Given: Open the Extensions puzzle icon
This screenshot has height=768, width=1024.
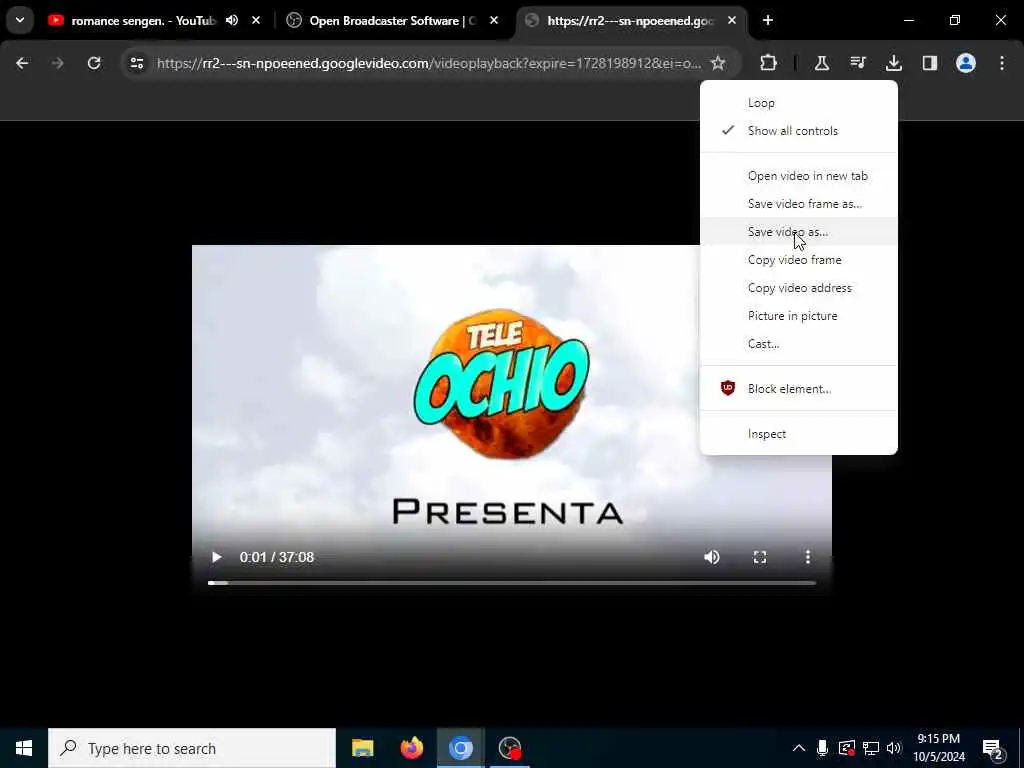Looking at the screenshot, I should pyautogui.click(x=769, y=63).
